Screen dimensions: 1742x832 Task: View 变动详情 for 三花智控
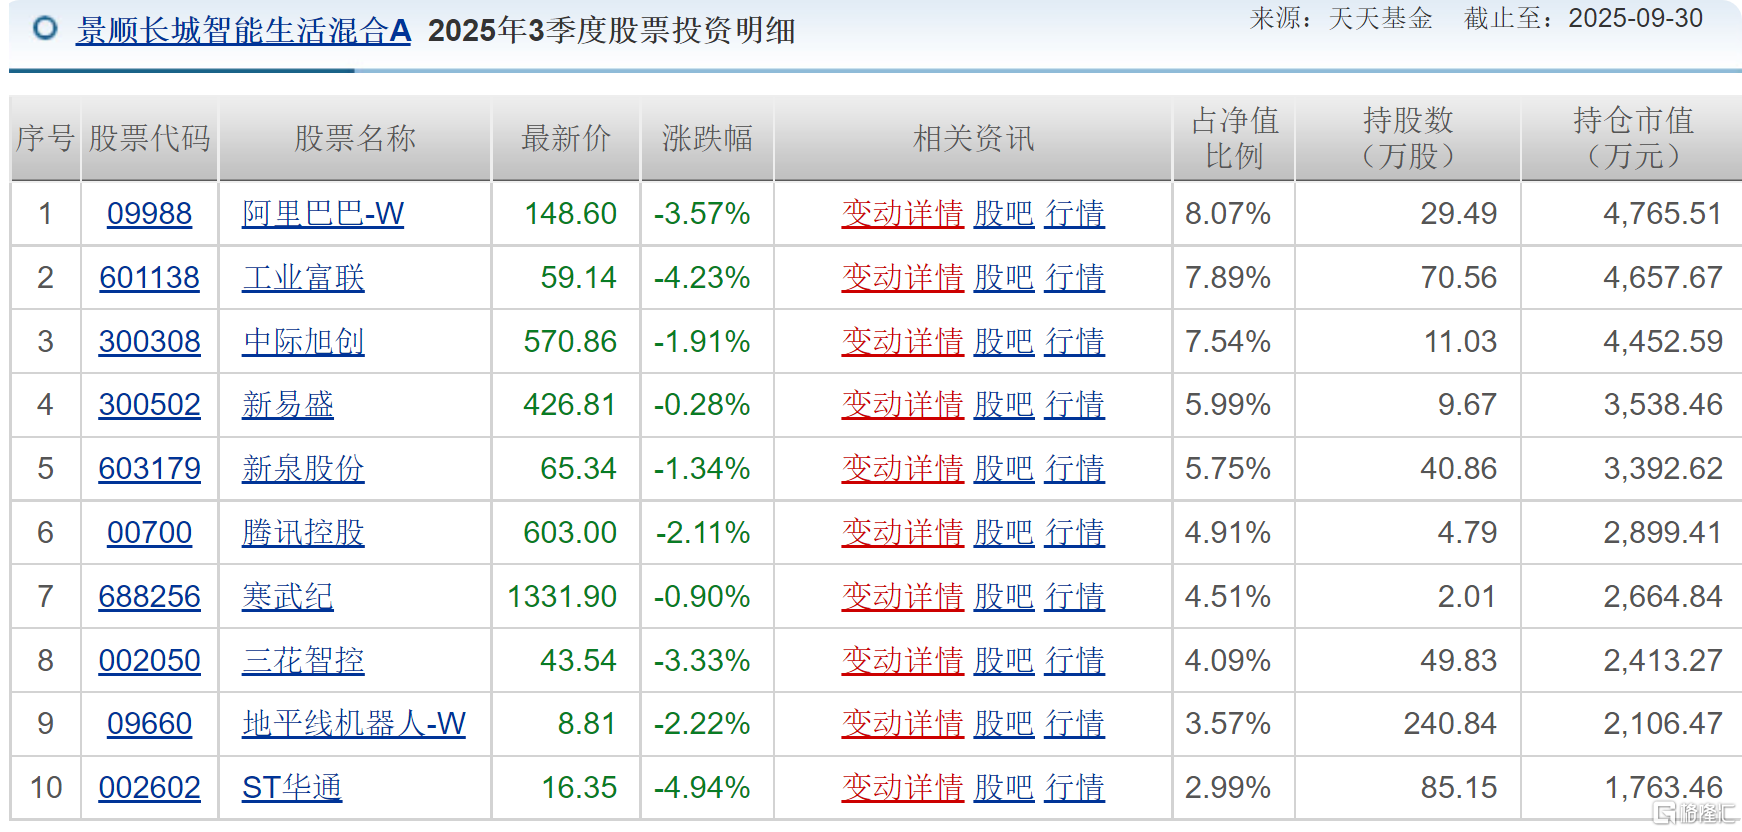(x=903, y=661)
